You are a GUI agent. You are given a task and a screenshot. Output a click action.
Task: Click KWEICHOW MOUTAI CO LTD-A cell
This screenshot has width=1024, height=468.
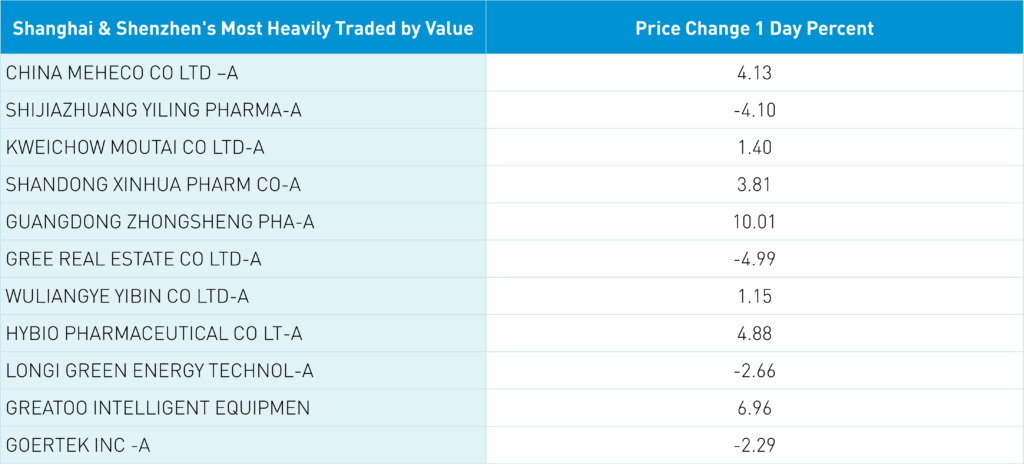tap(137, 147)
